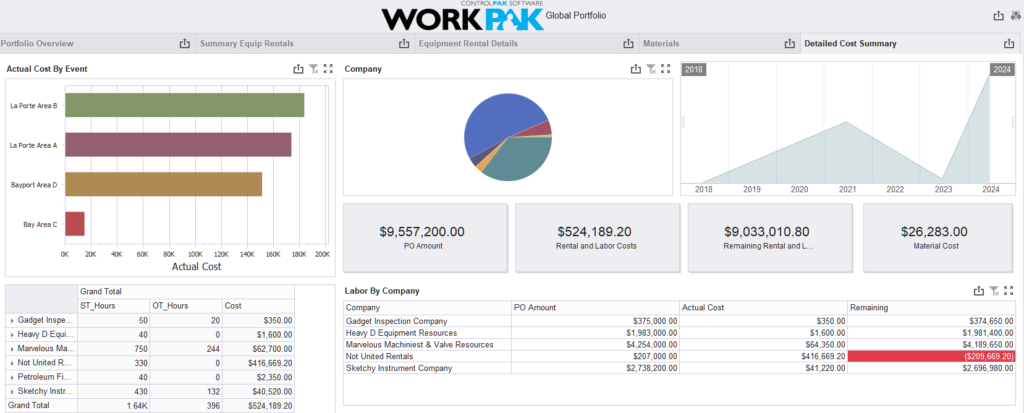Click the PO Amount card
This screenshot has width=1024, height=413.
click(425, 237)
